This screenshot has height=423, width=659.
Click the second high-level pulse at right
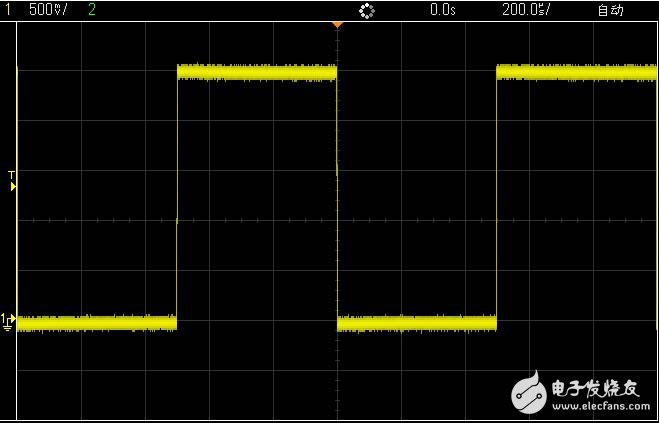tap(576, 72)
